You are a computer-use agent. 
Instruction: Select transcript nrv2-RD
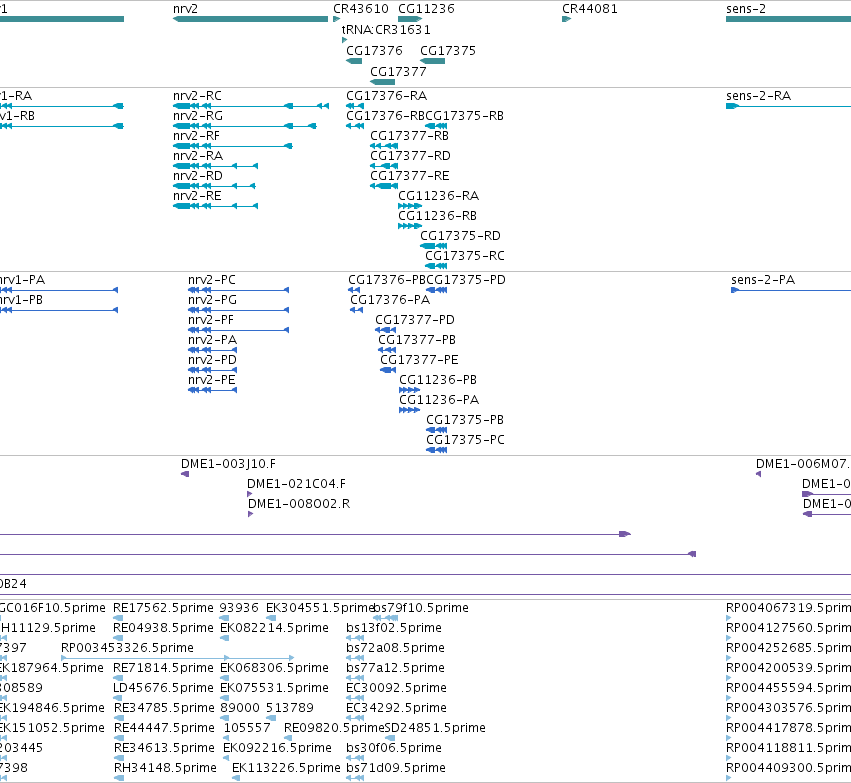[198, 176]
